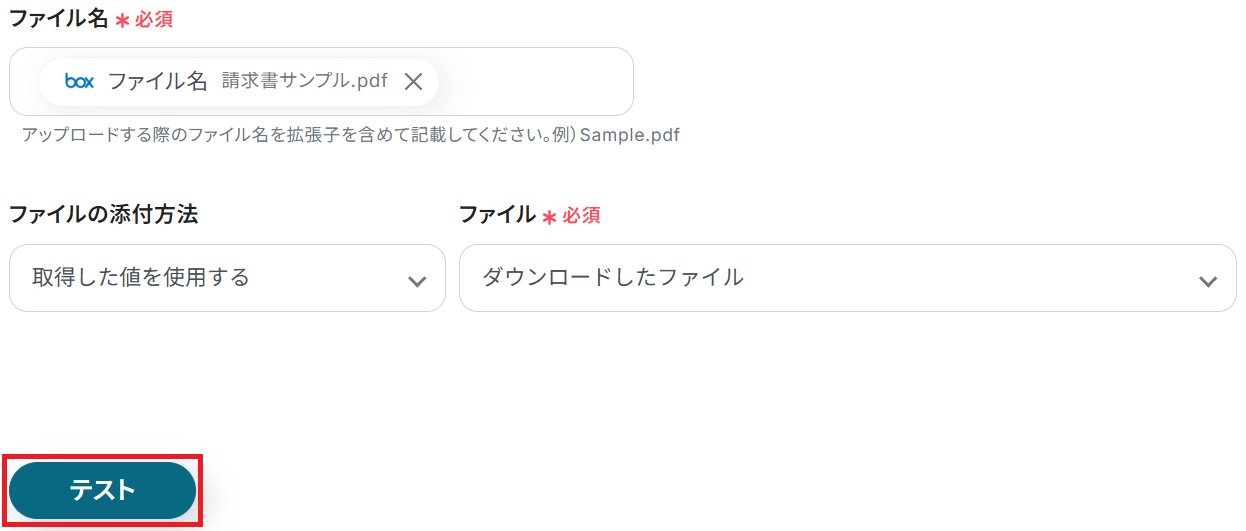
Task: Click the chevron of 取得した値を使用する dropdown
Action: point(418,281)
